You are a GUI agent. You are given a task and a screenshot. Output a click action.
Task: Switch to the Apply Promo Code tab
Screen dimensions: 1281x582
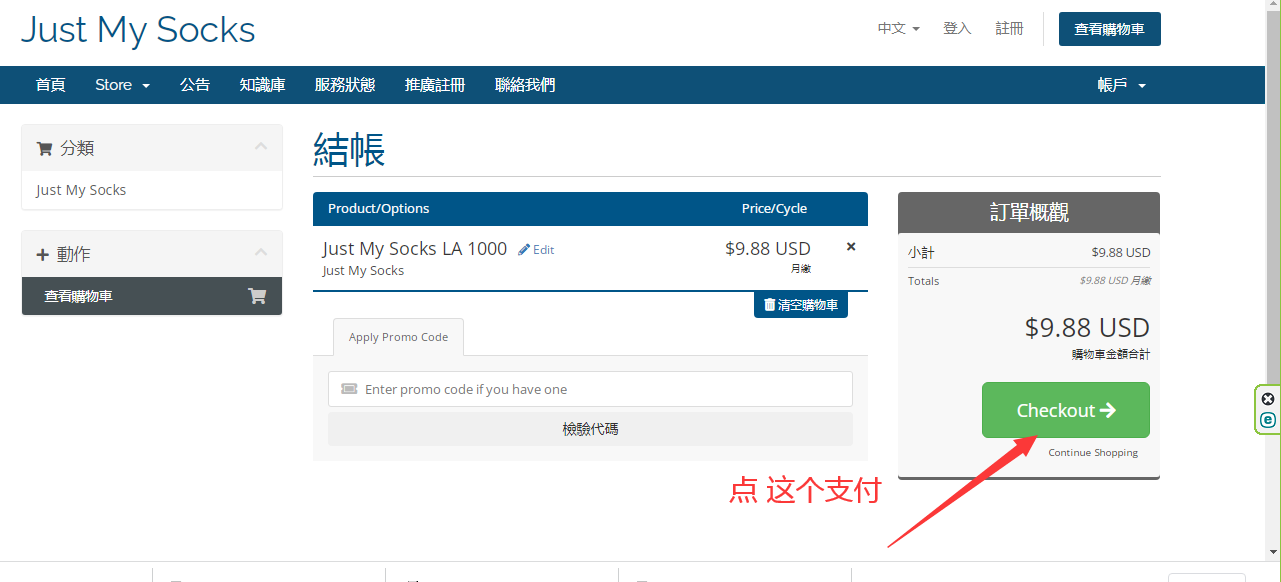pyautogui.click(x=398, y=337)
